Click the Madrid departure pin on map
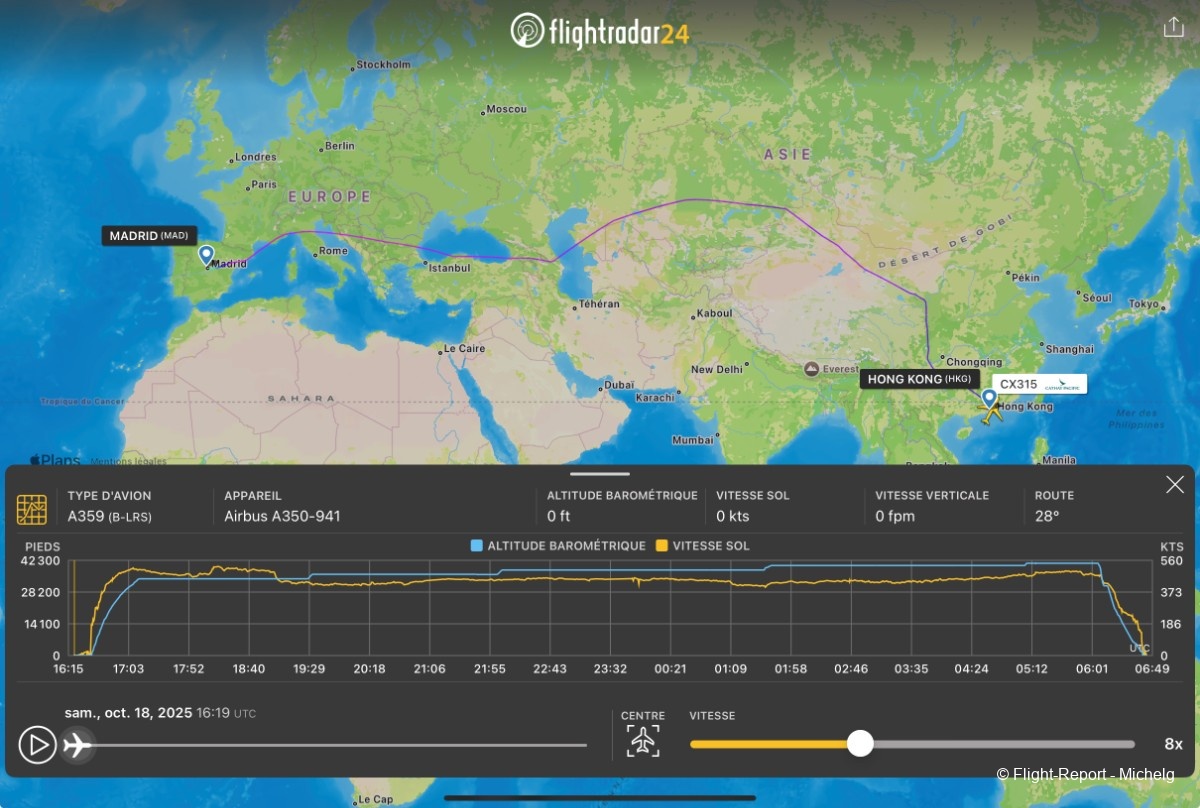The height and width of the screenshot is (808, 1200). coord(206,254)
